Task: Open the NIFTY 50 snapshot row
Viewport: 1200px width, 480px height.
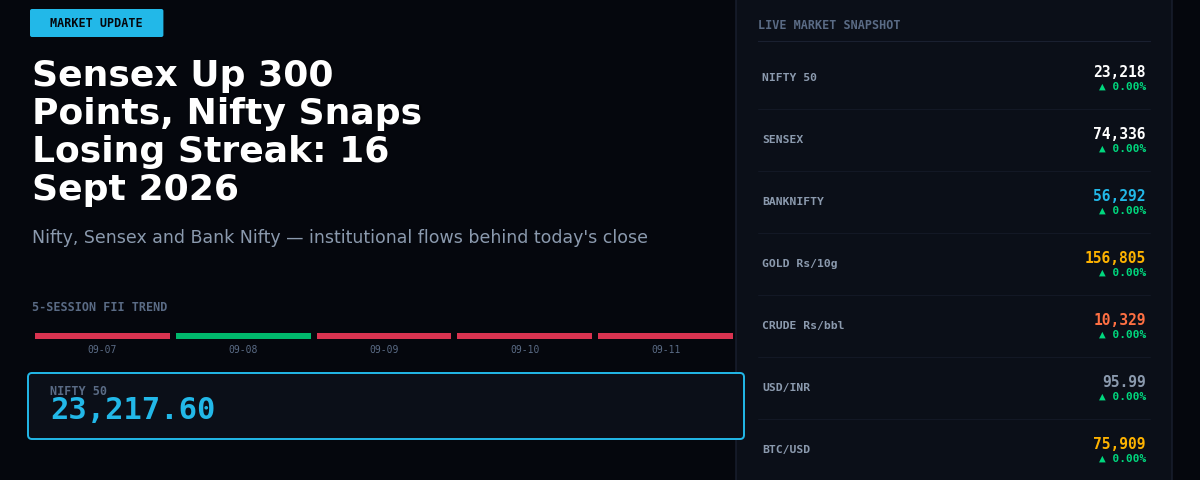Action: [x=954, y=78]
